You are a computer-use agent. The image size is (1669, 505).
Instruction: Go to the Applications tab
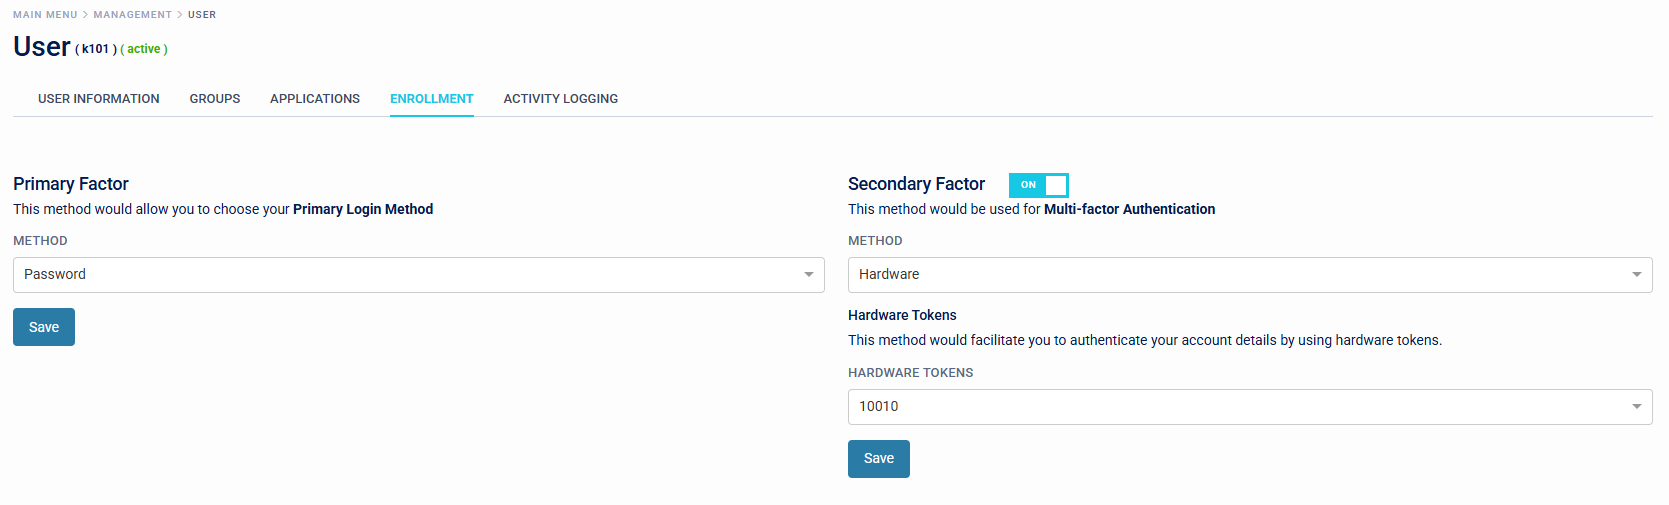pos(315,99)
